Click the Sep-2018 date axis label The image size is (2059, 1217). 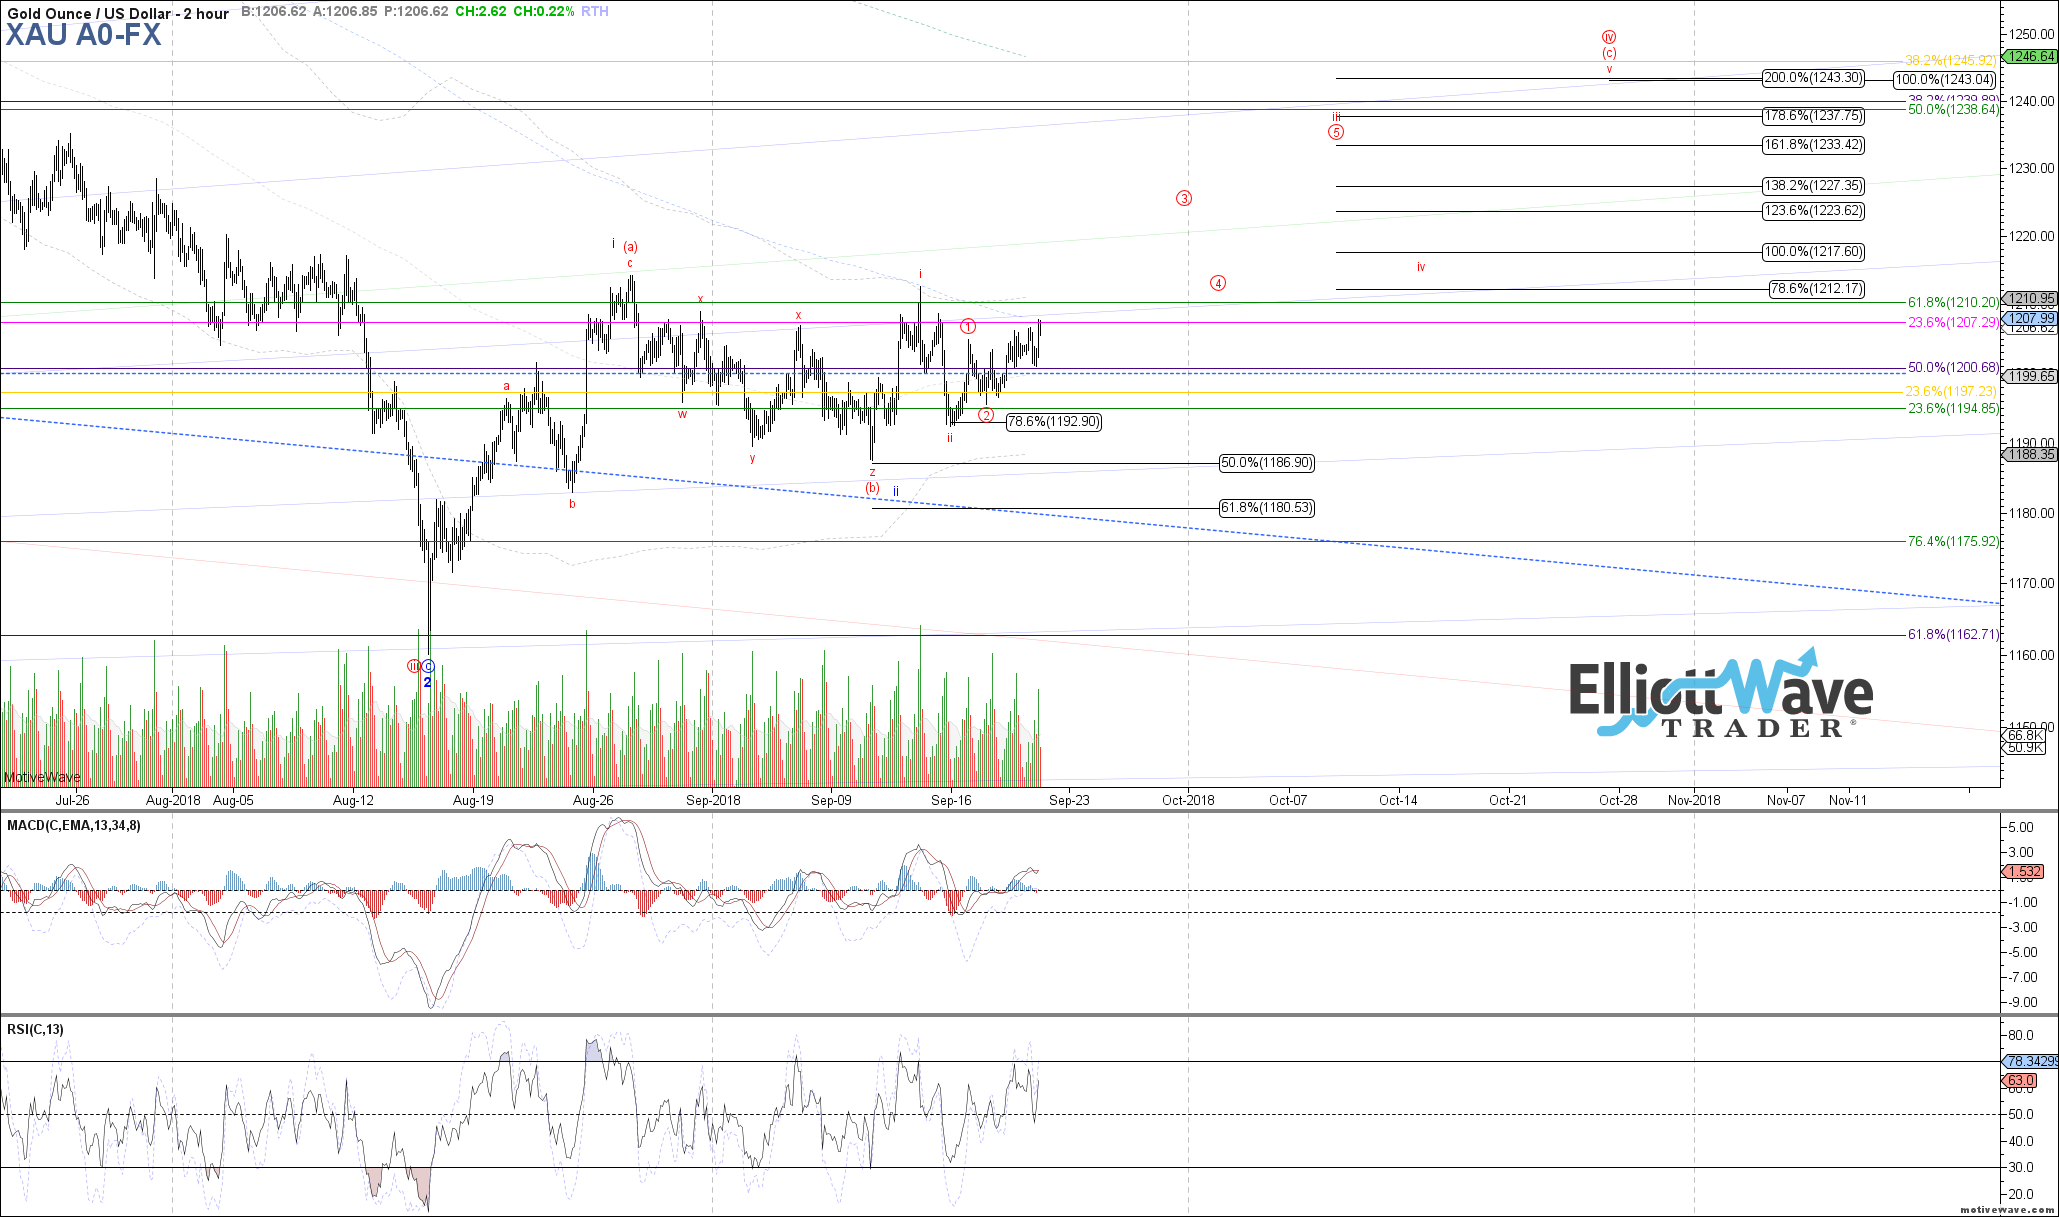coord(713,800)
